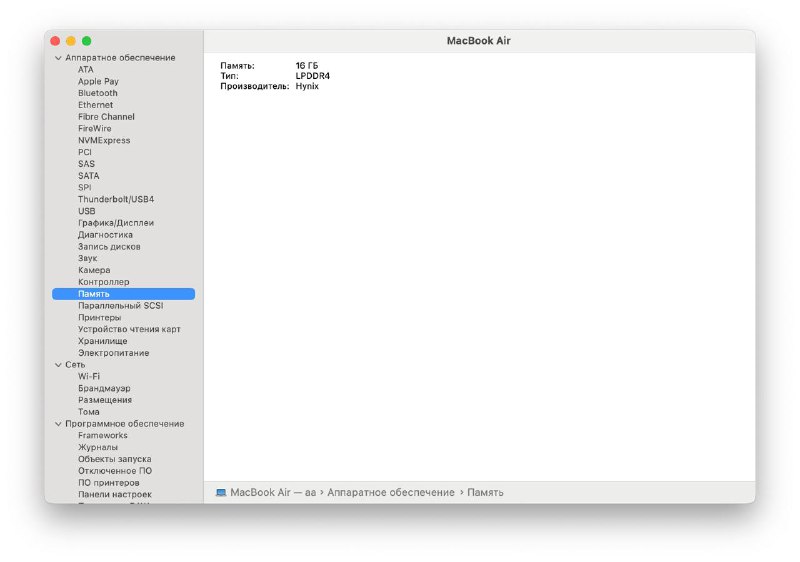Select NVMExpress item

(104, 140)
